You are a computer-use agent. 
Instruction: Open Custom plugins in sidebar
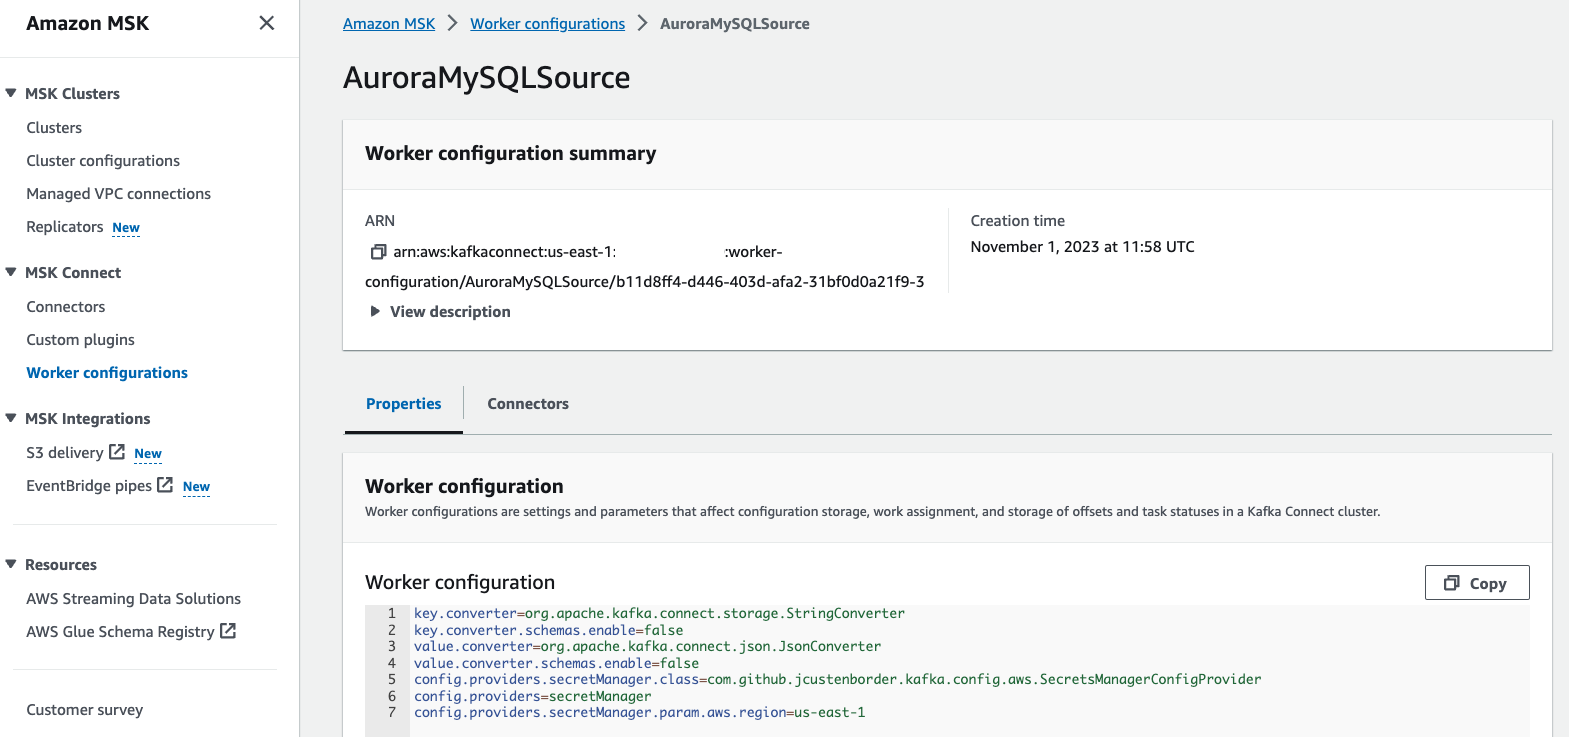point(81,340)
